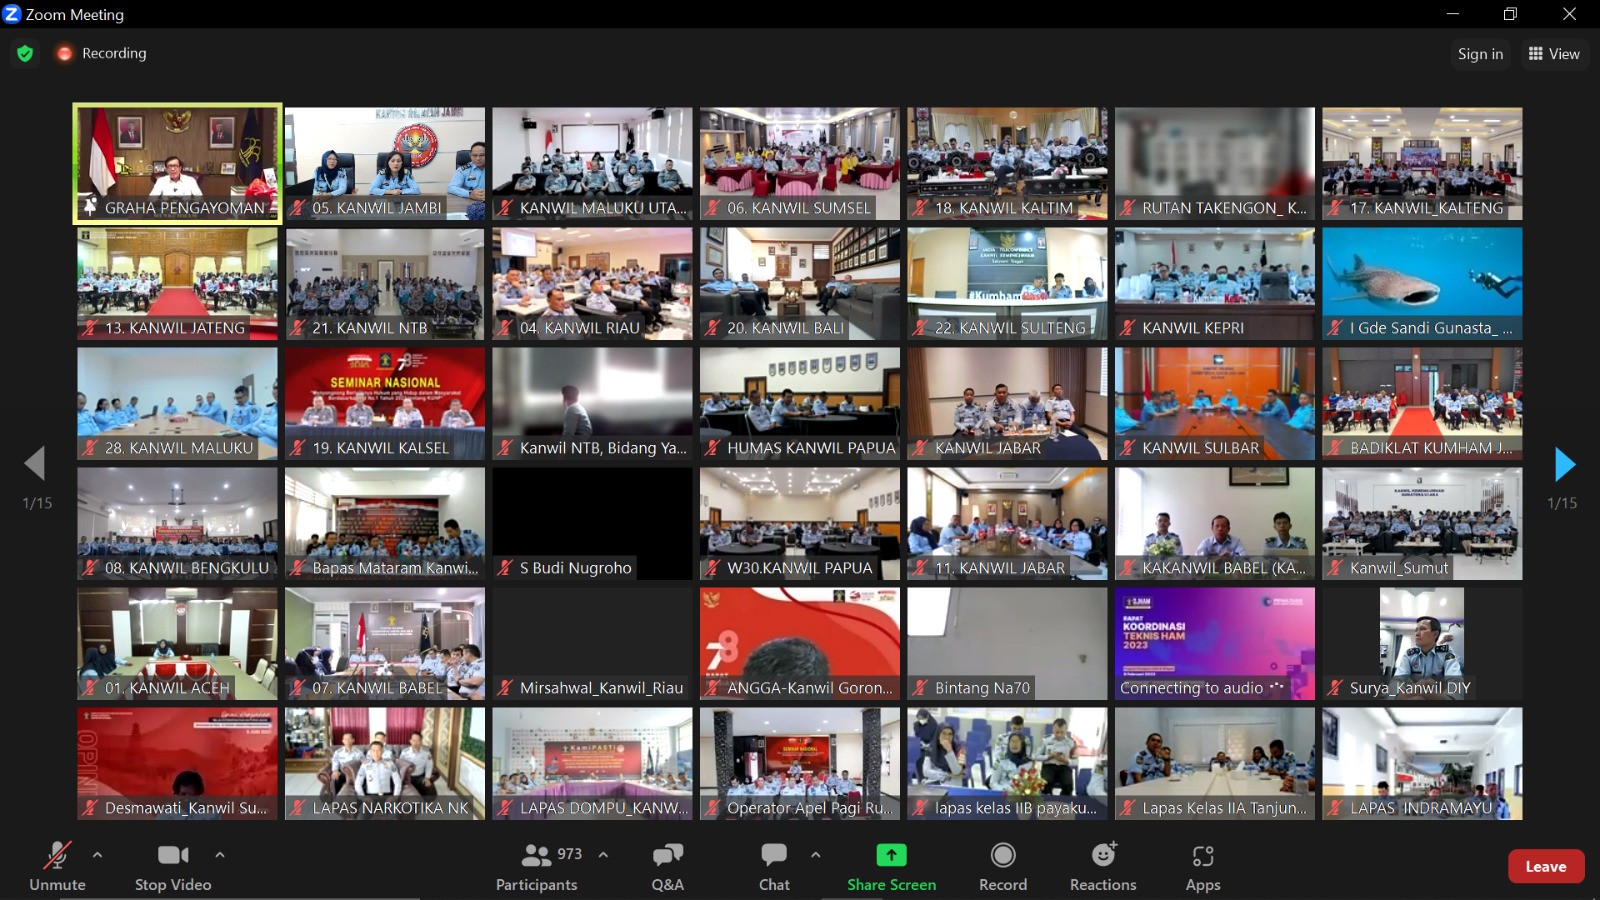The height and width of the screenshot is (900, 1600).
Task: Open the Participants panel
Action: (537, 866)
